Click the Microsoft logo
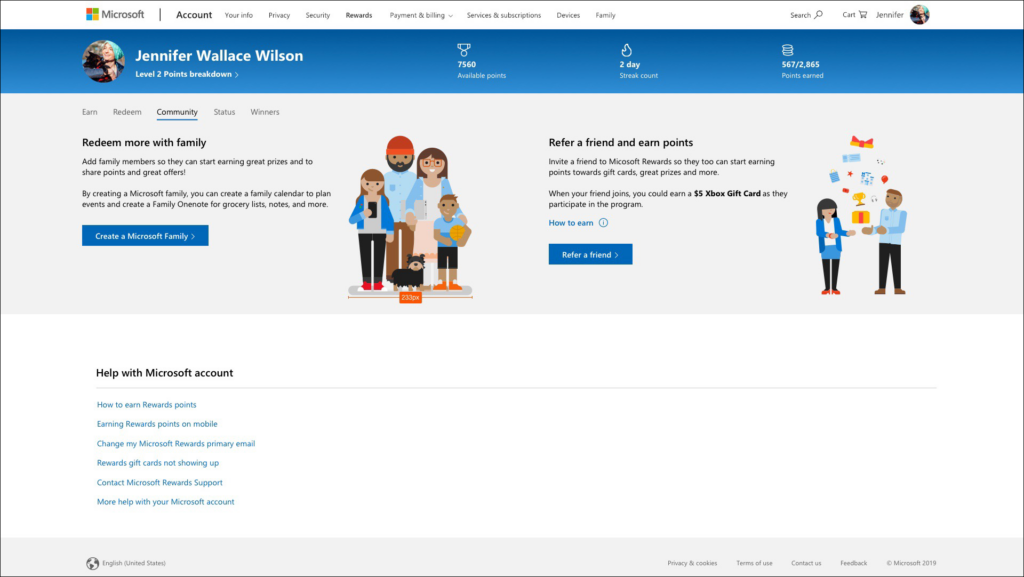The image size is (1024, 577). click(x=115, y=14)
